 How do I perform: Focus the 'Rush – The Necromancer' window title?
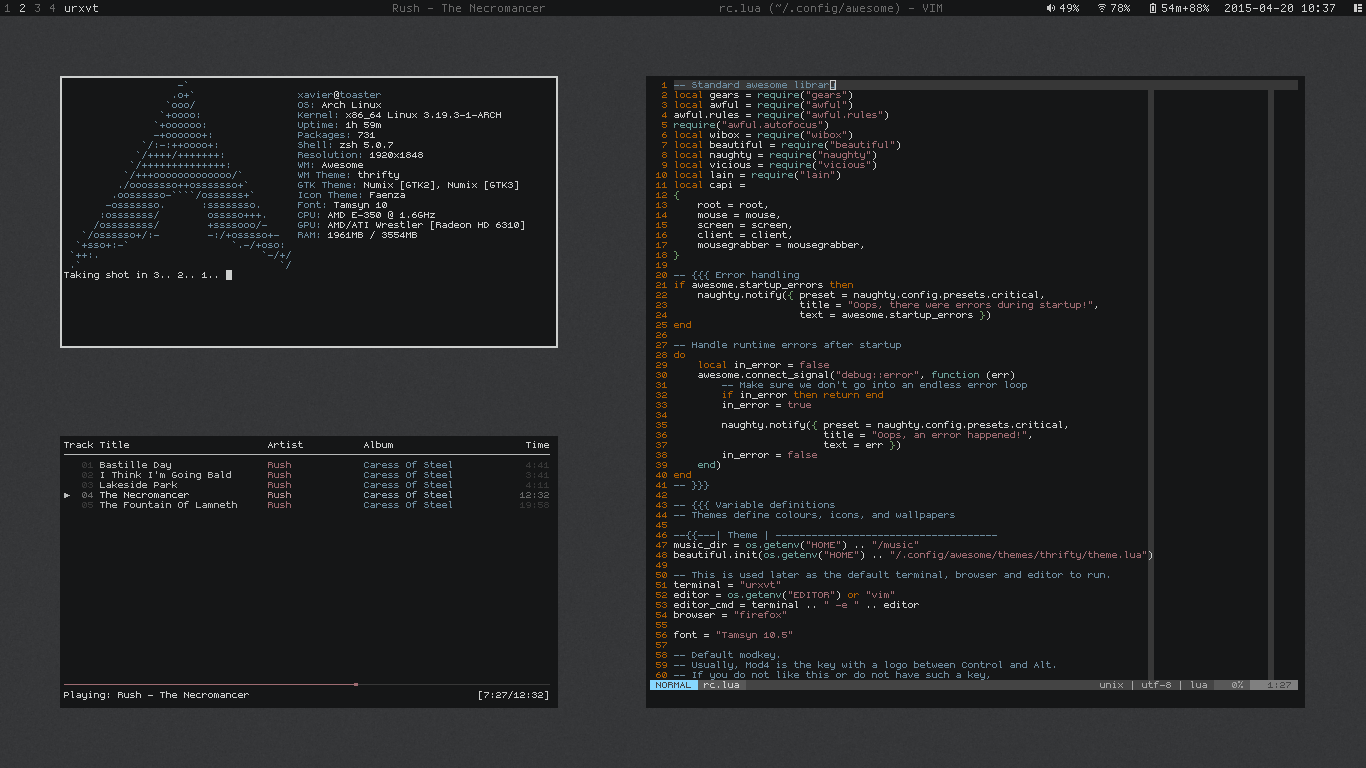[x=469, y=8]
